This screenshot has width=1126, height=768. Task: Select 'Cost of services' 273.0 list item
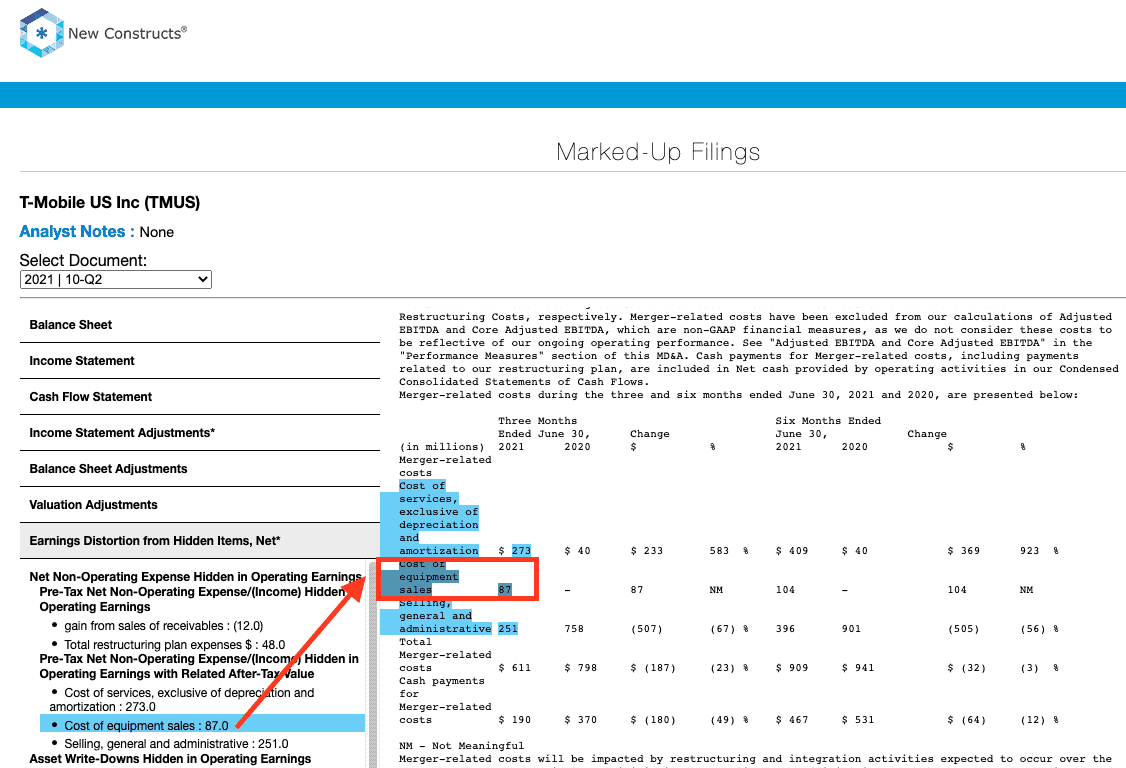coord(182,700)
